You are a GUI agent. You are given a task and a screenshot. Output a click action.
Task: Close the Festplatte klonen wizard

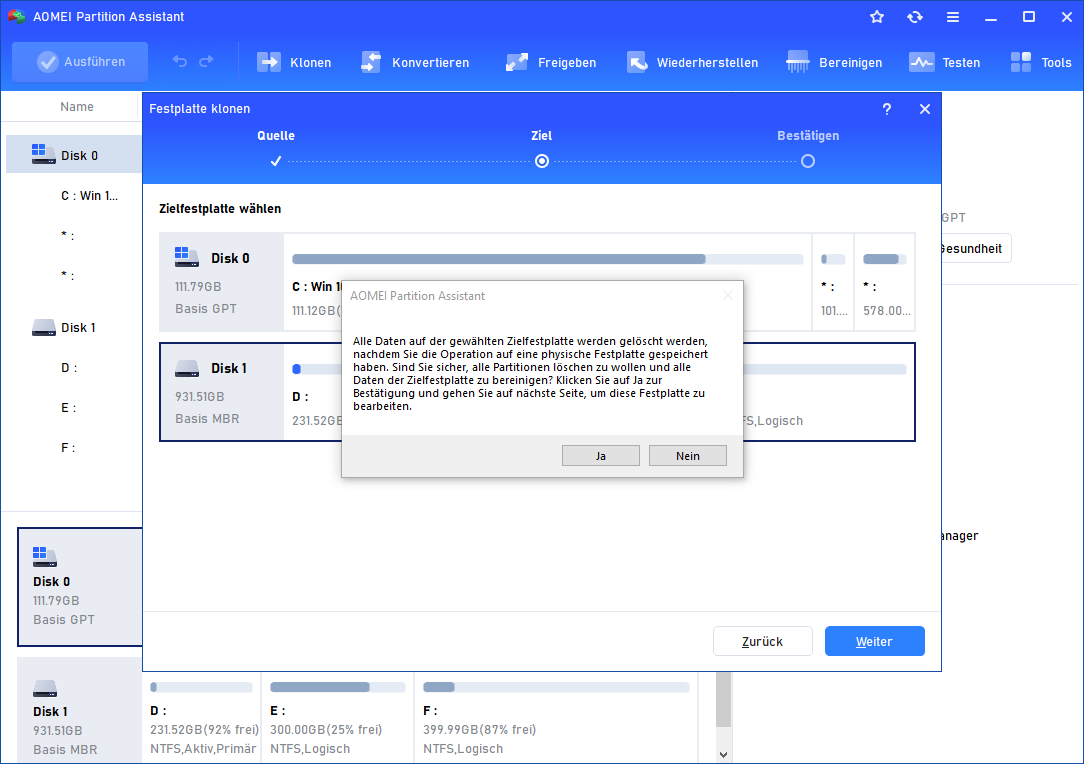point(924,109)
